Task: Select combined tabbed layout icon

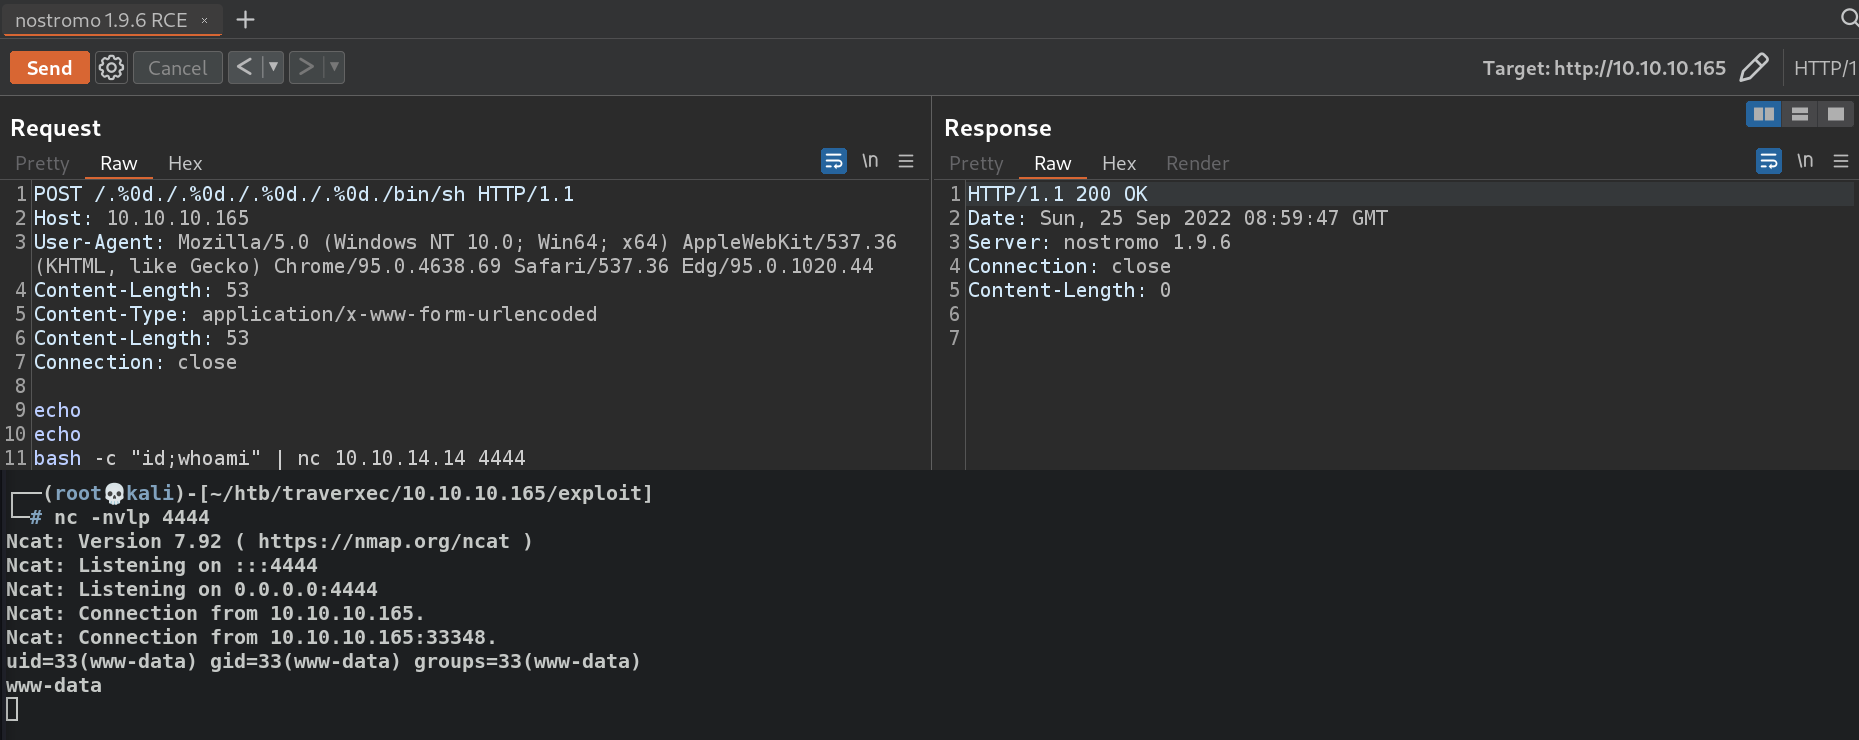Action: pos(1836,114)
